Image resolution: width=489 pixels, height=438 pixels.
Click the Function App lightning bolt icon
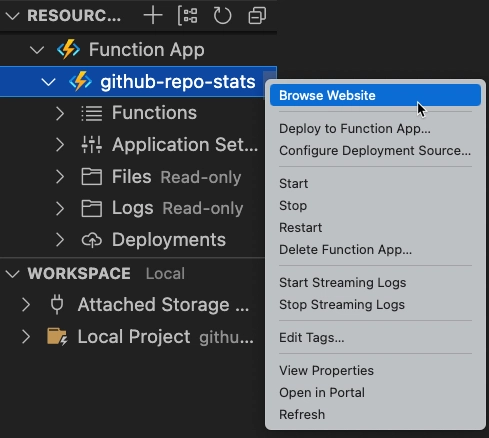tap(68, 50)
